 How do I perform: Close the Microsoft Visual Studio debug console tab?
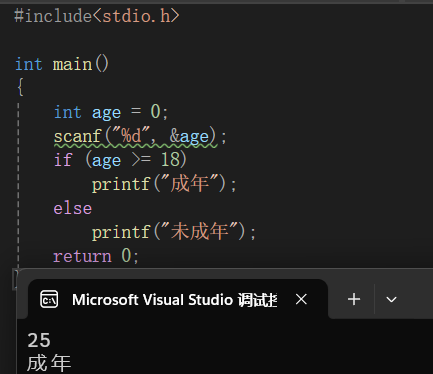301,299
